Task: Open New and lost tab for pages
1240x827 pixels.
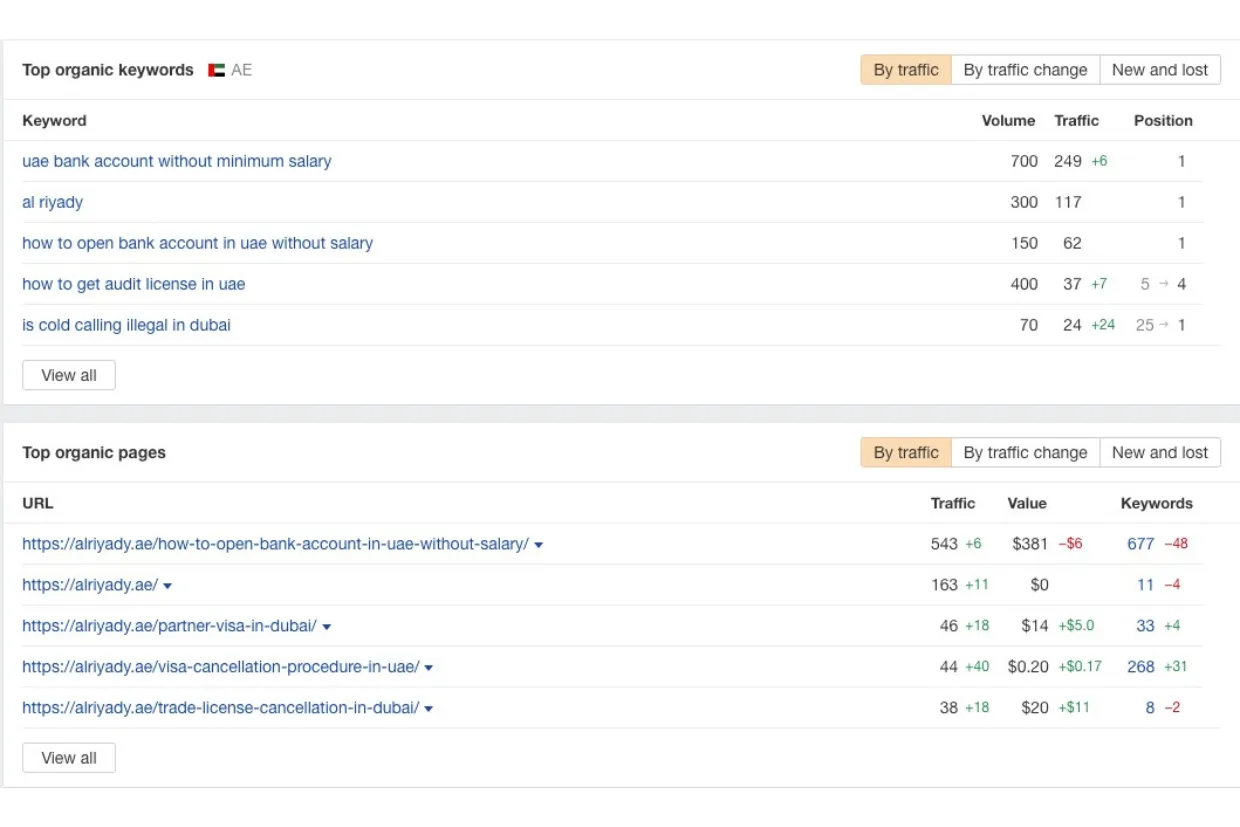Action: 1160,453
